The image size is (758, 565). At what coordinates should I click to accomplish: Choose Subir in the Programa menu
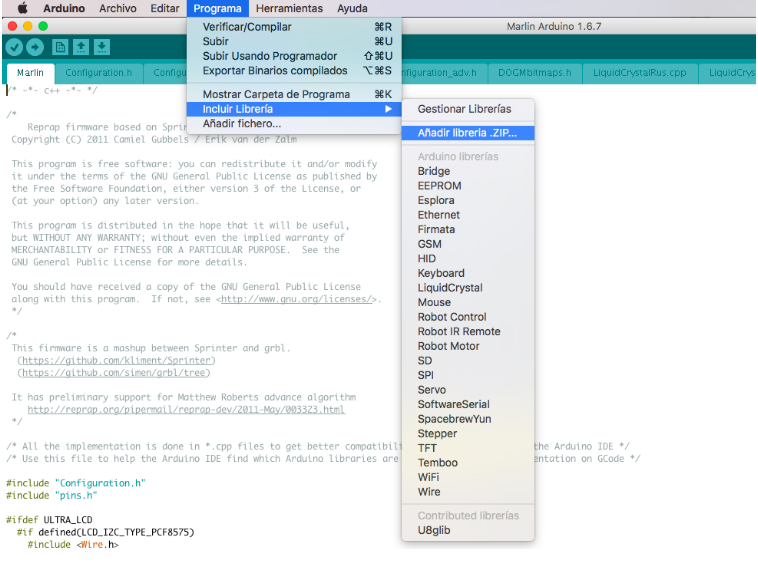pyautogui.click(x=294, y=42)
